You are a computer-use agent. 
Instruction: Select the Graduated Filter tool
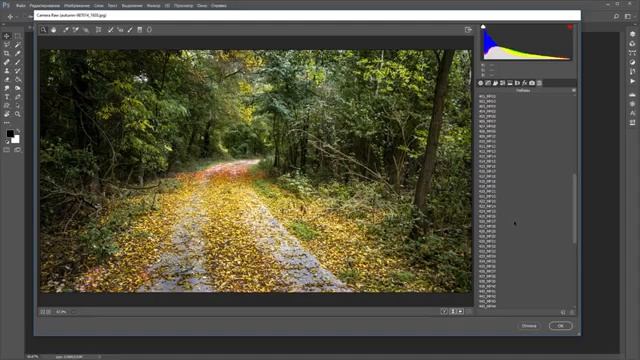pyautogui.click(x=140, y=30)
